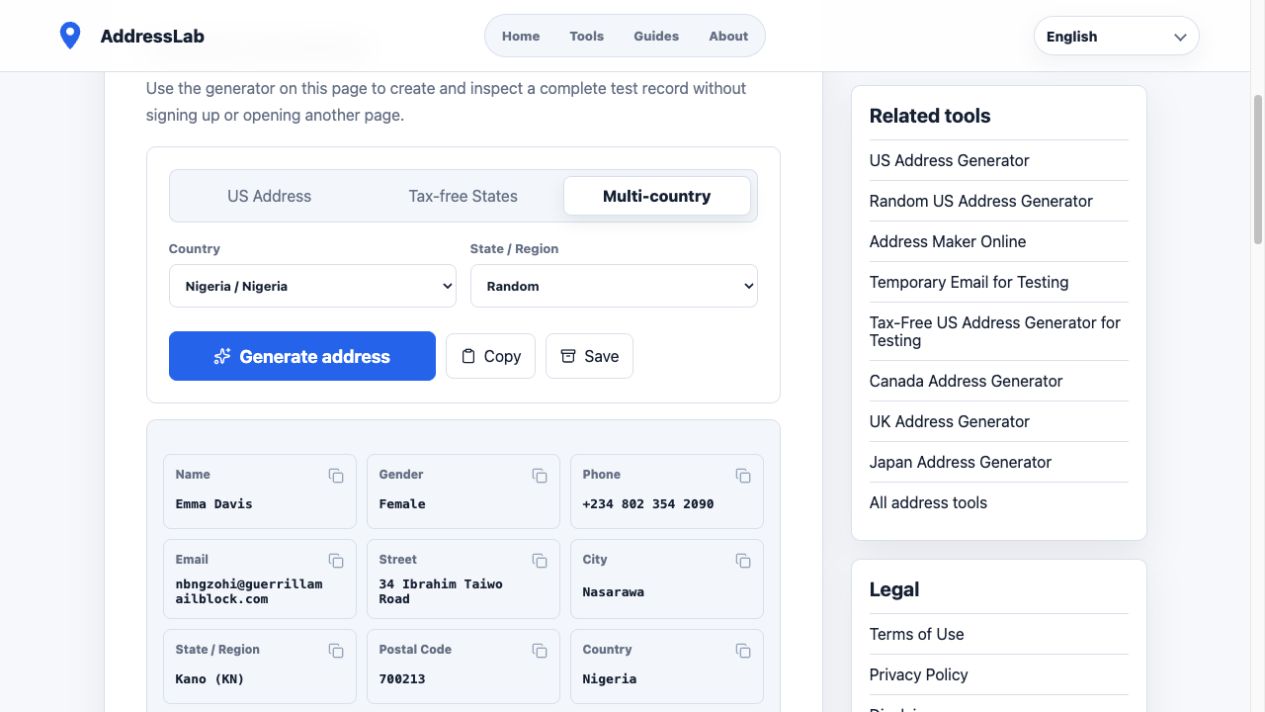This screenshot has width=1265, height=712.
Task: Copy the Name field value
Action: [x=336, y=476]
